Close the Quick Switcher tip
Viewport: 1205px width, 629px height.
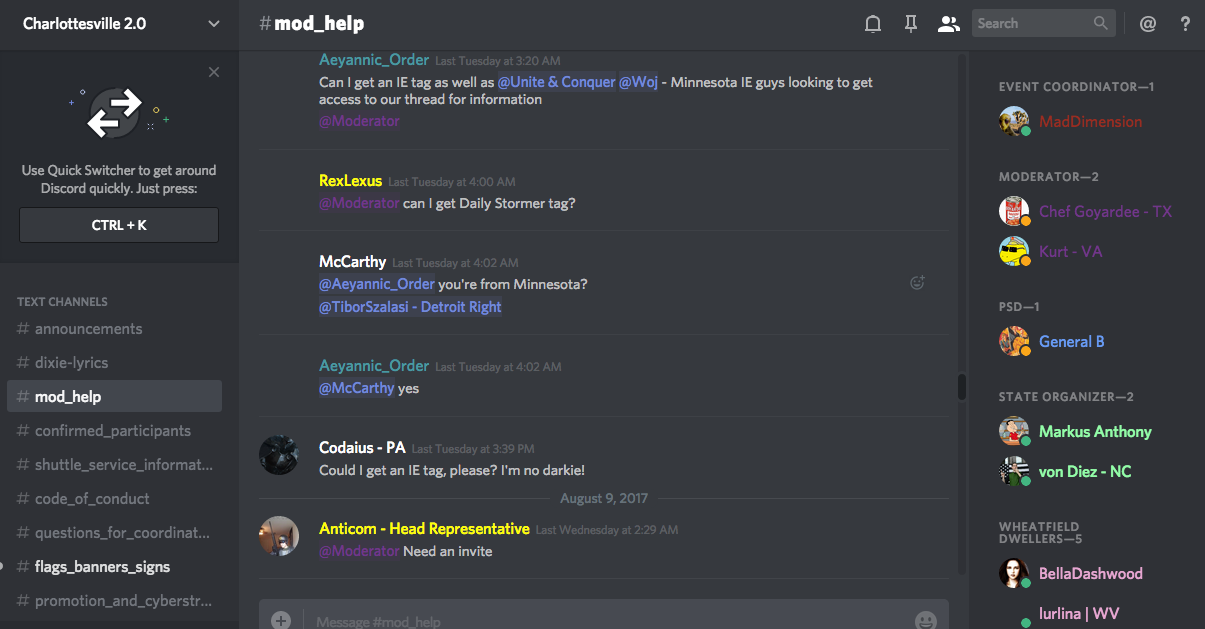click(x=214, y=72)
